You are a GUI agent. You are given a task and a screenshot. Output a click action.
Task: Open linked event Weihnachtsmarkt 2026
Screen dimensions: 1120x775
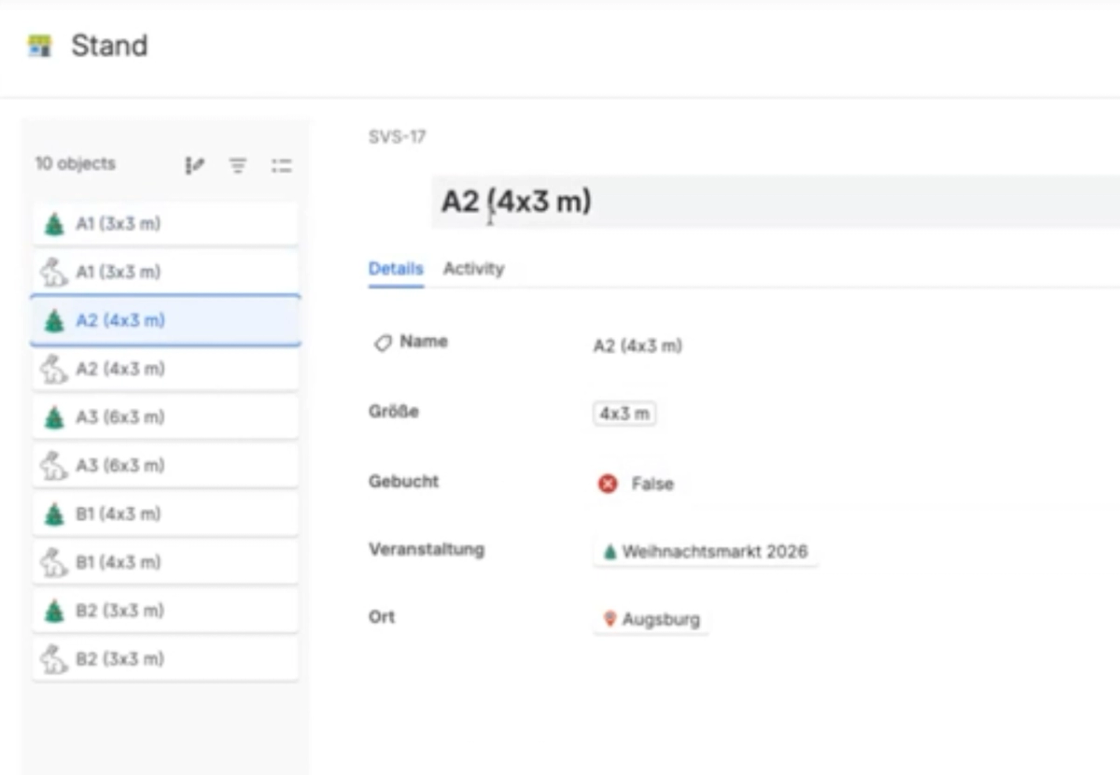706,551
